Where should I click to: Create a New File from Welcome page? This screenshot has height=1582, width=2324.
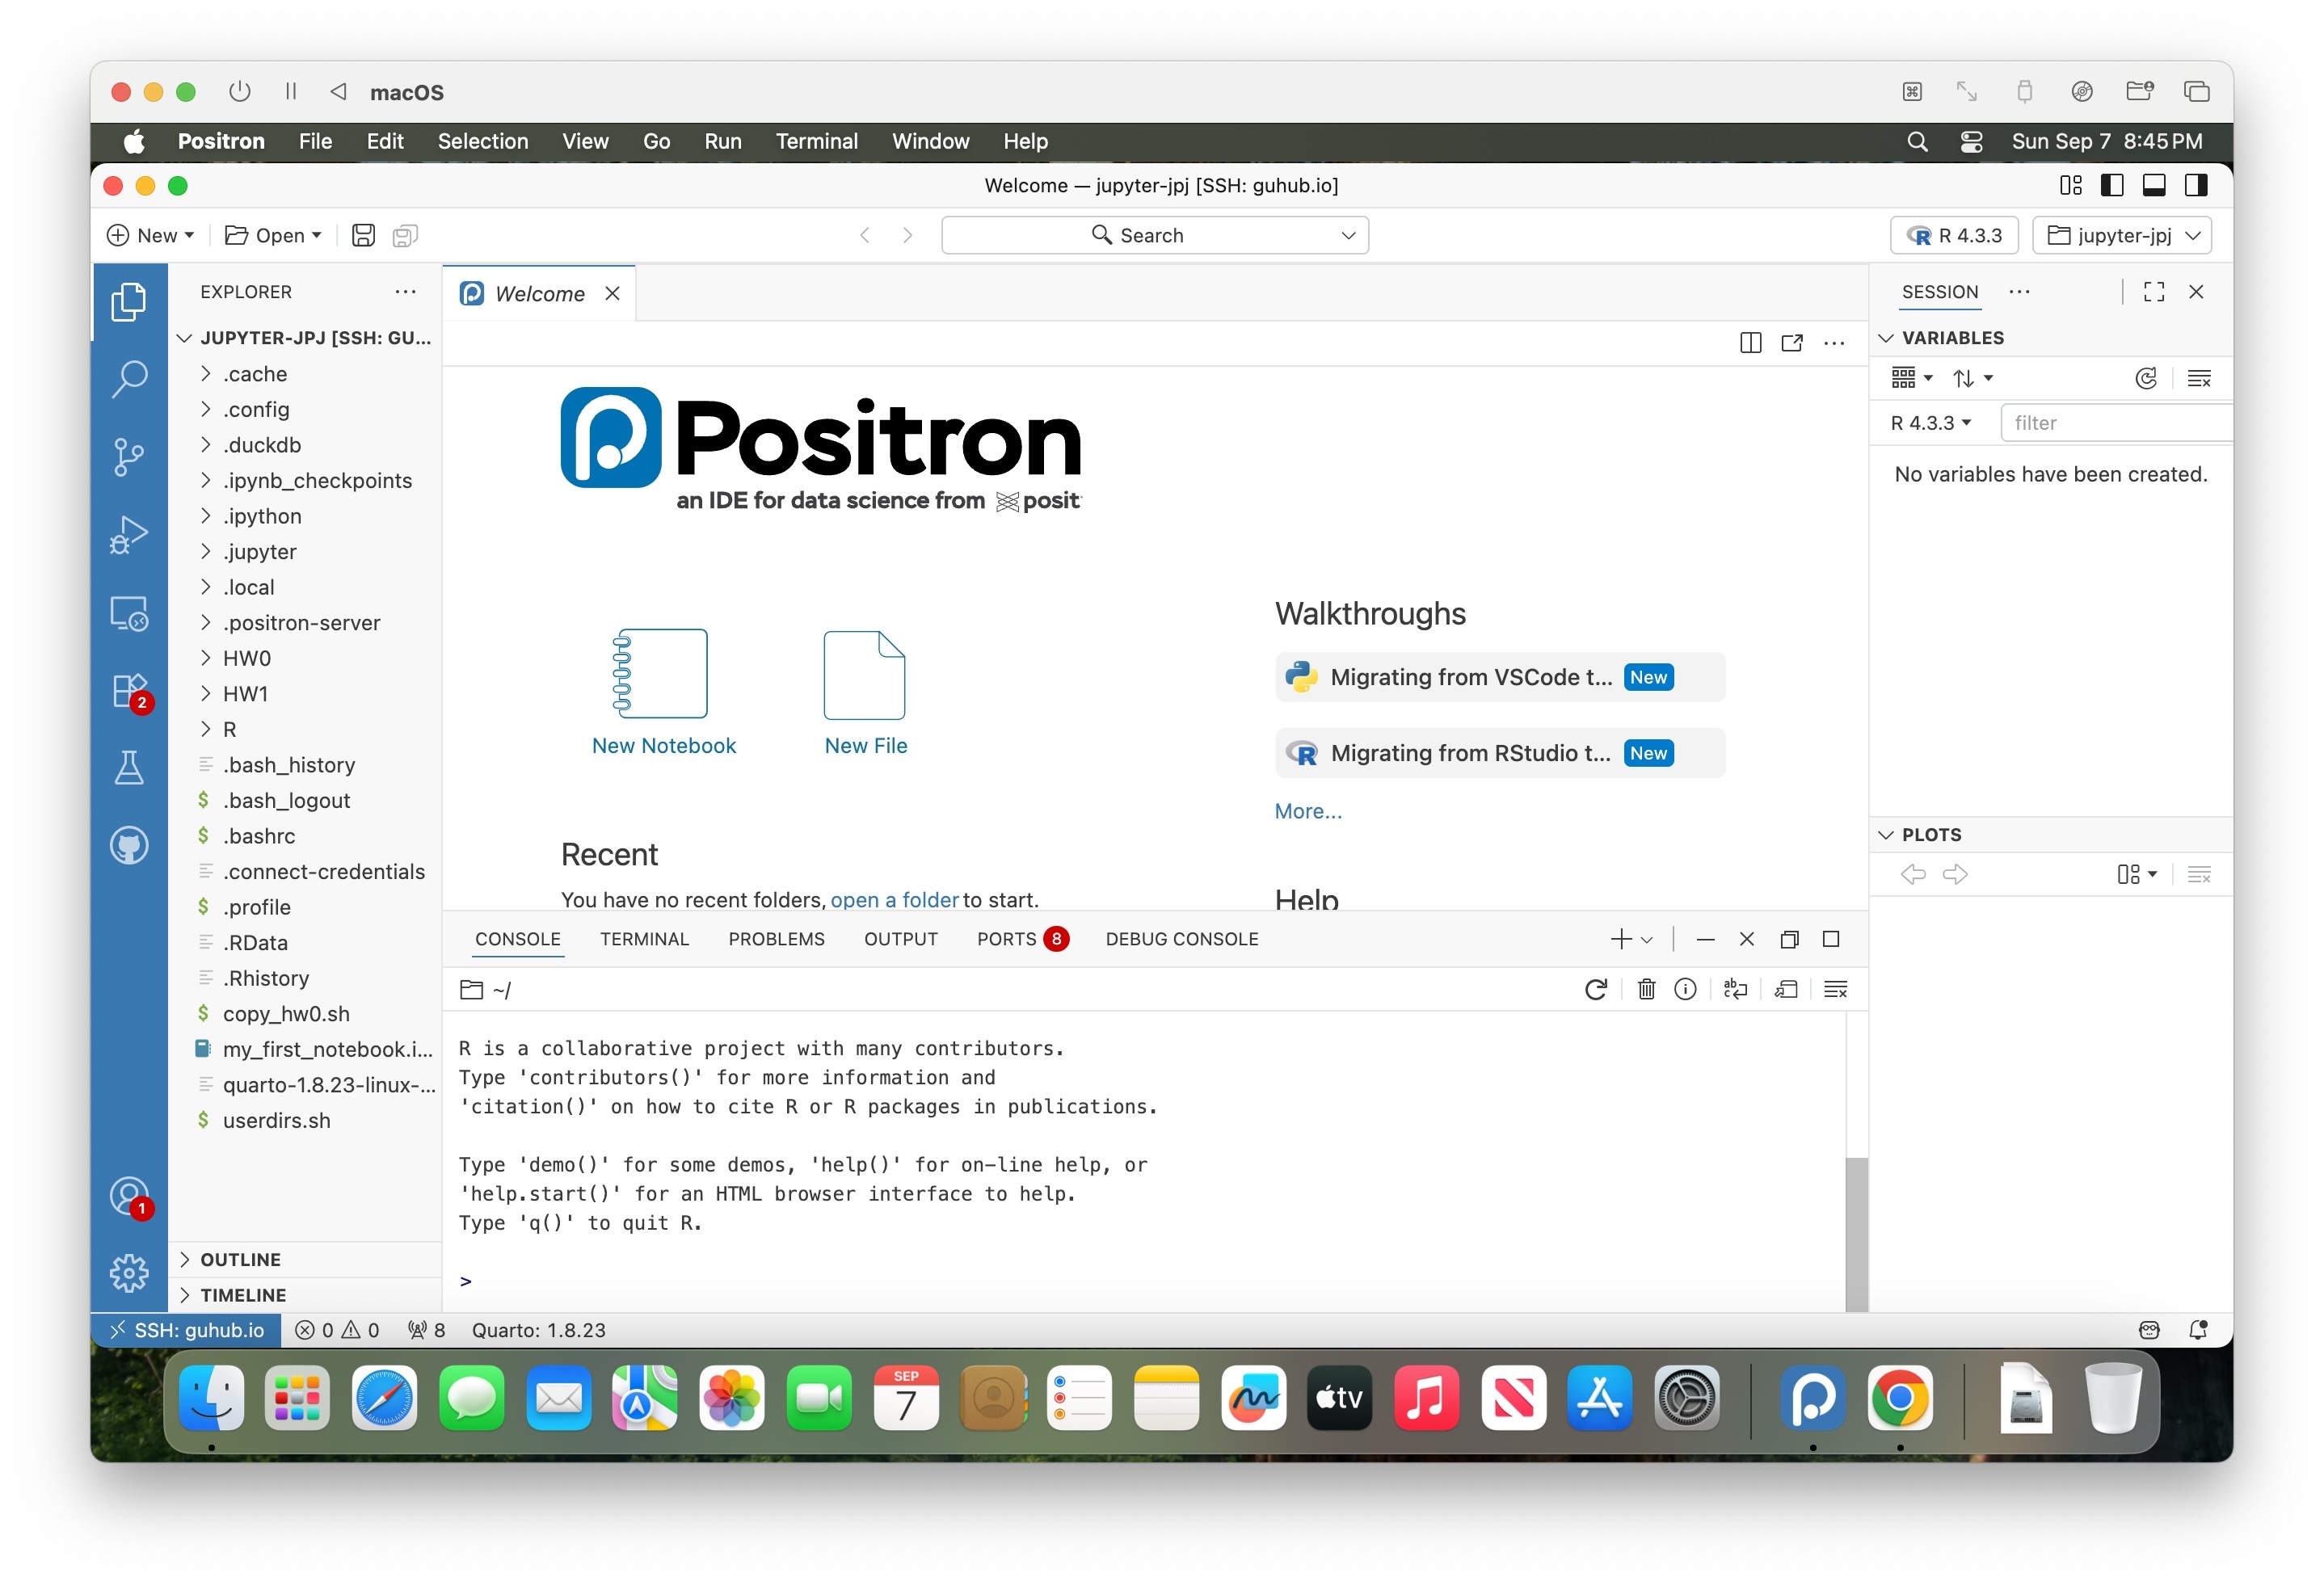865,691
